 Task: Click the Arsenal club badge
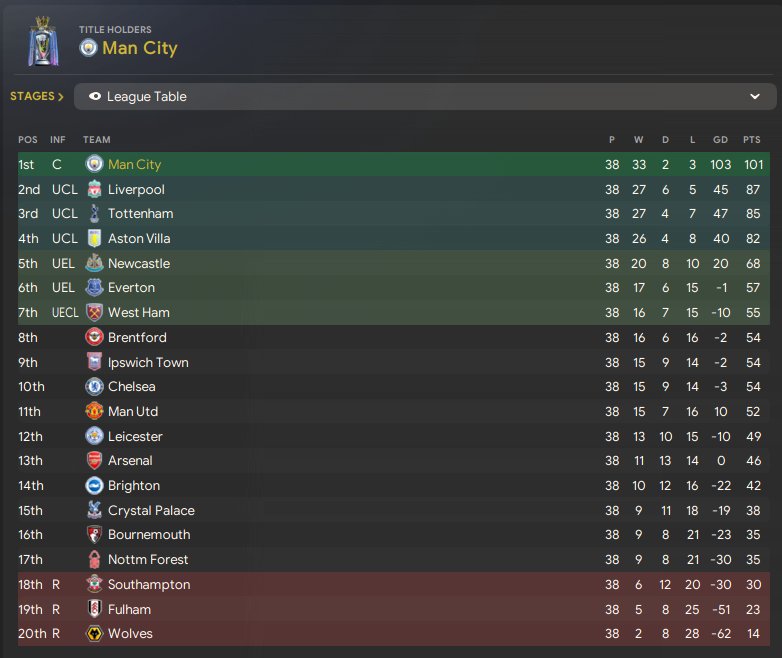click(x=95, y=461)
